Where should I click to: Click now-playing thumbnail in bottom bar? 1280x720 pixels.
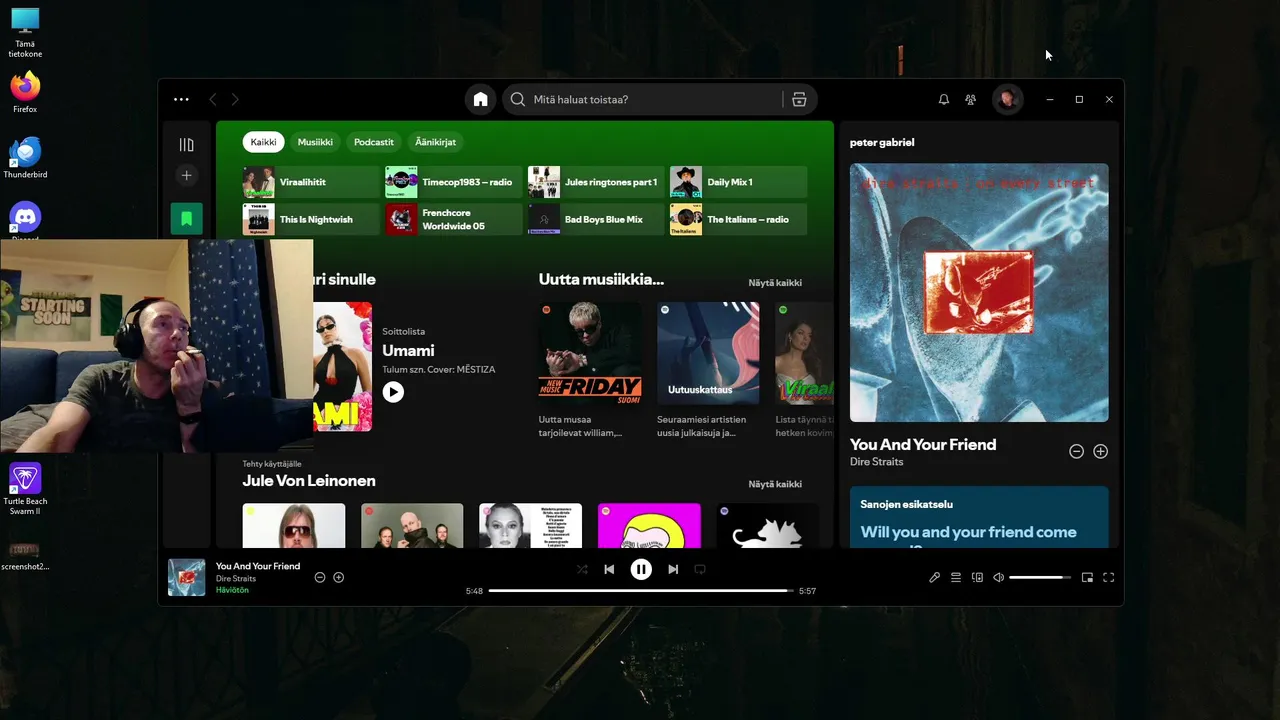pos(186,577)
